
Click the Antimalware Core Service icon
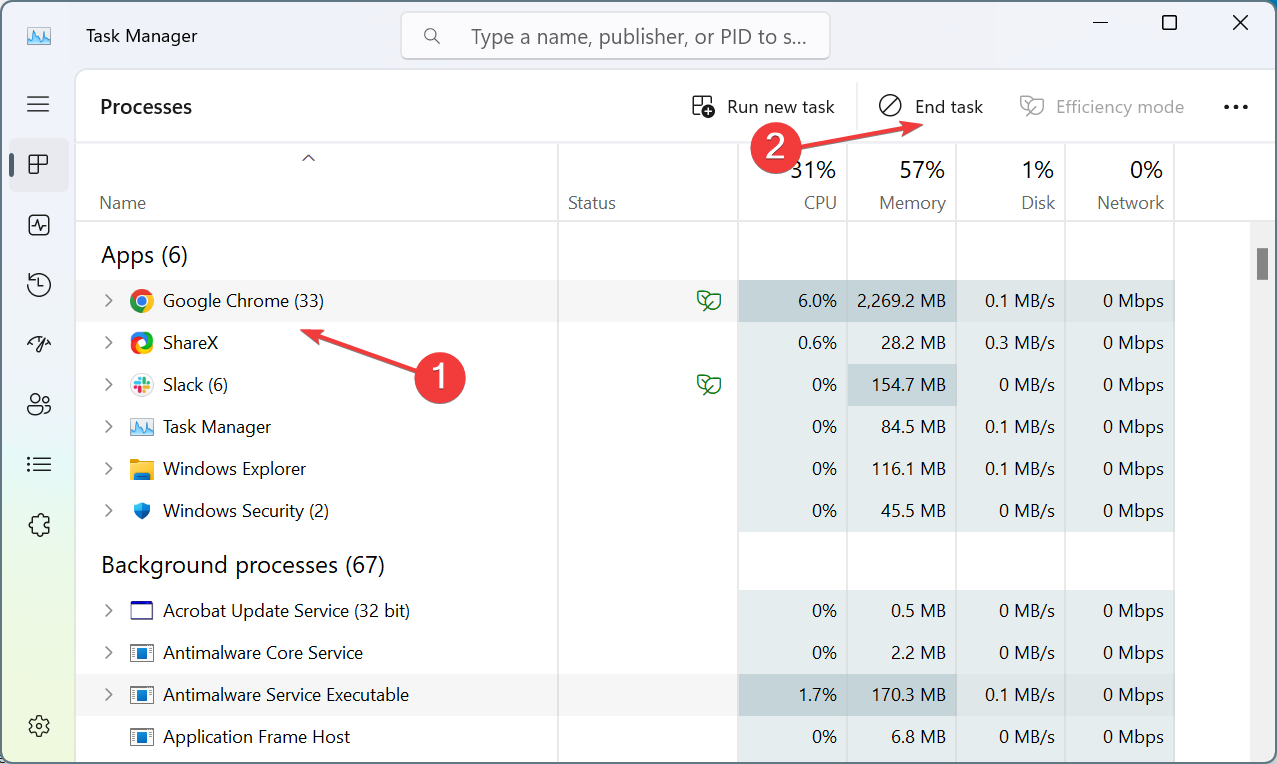[142, 653]
